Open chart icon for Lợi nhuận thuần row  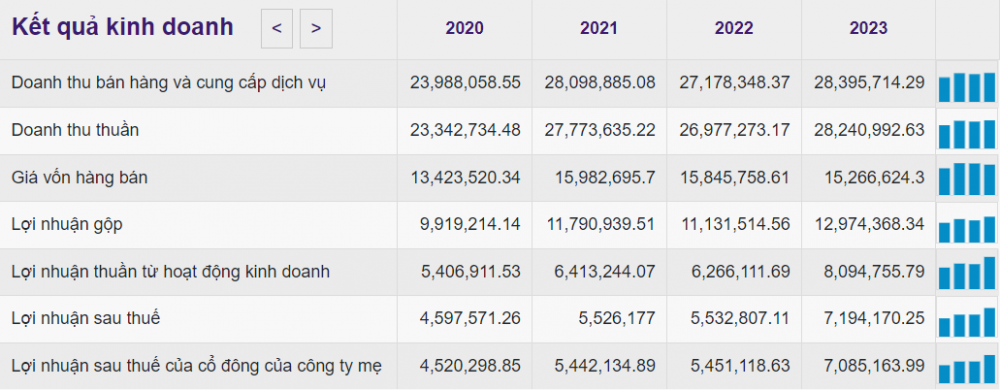[x=966, y=273]
